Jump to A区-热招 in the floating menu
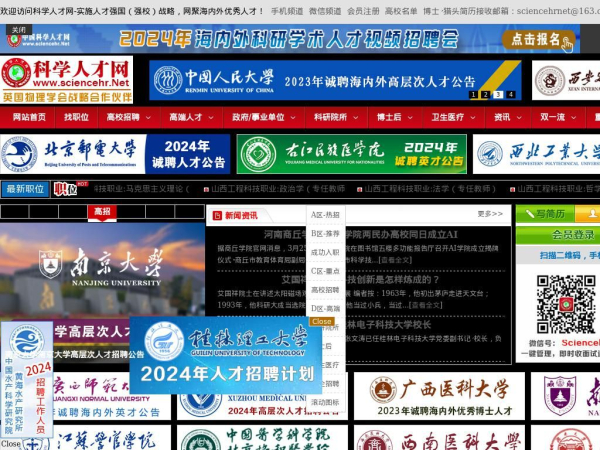 click(x=325, y=215)
